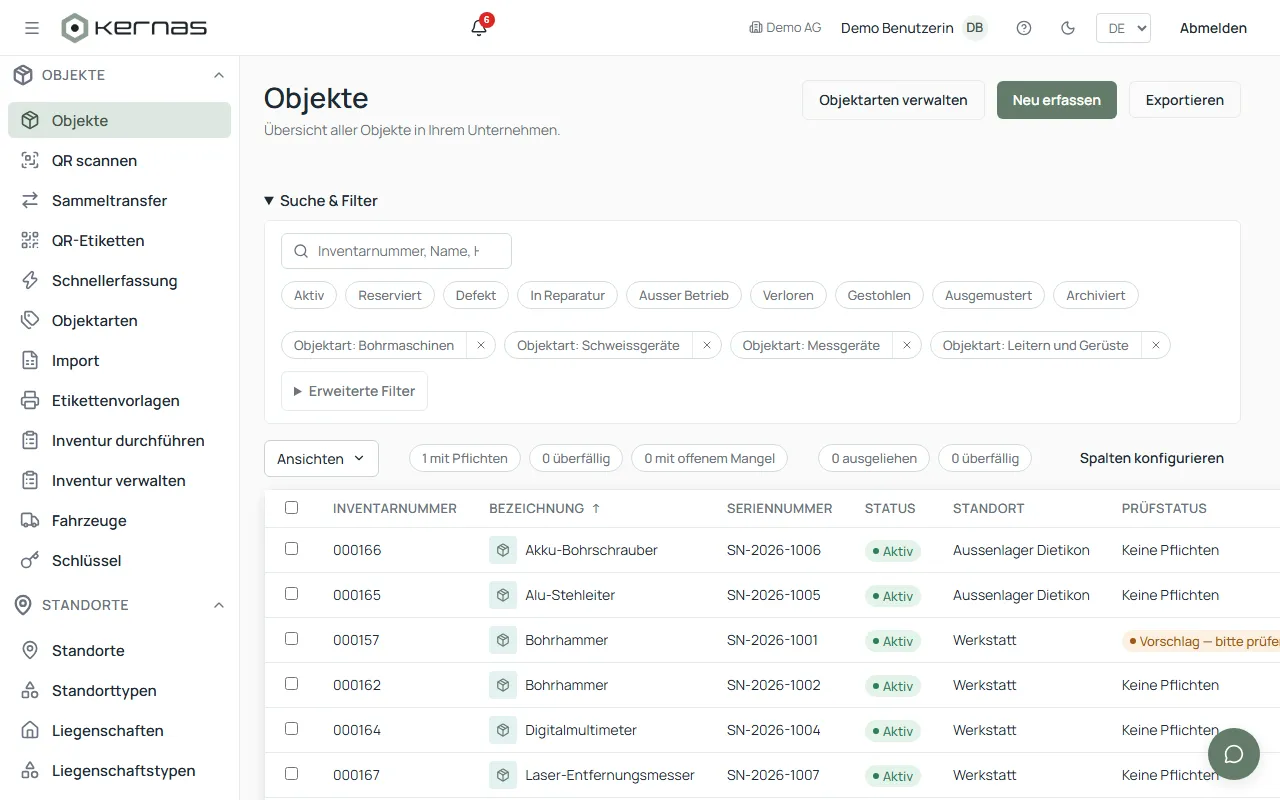Viewport: 1280px width, 800px height.
Task: Open Schnellerfassung in sidebar
Action: 119,280
